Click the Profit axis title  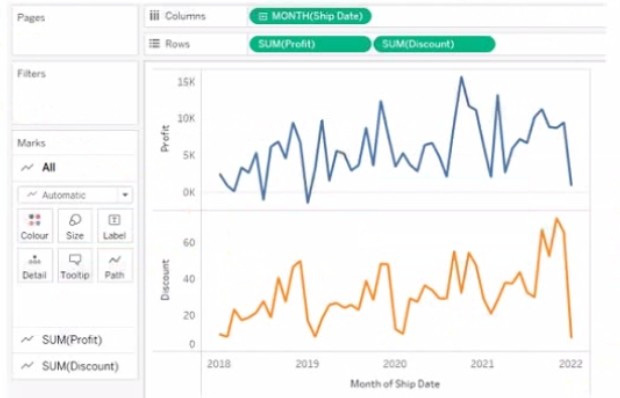pyautogui.click(x=165, y=138)
